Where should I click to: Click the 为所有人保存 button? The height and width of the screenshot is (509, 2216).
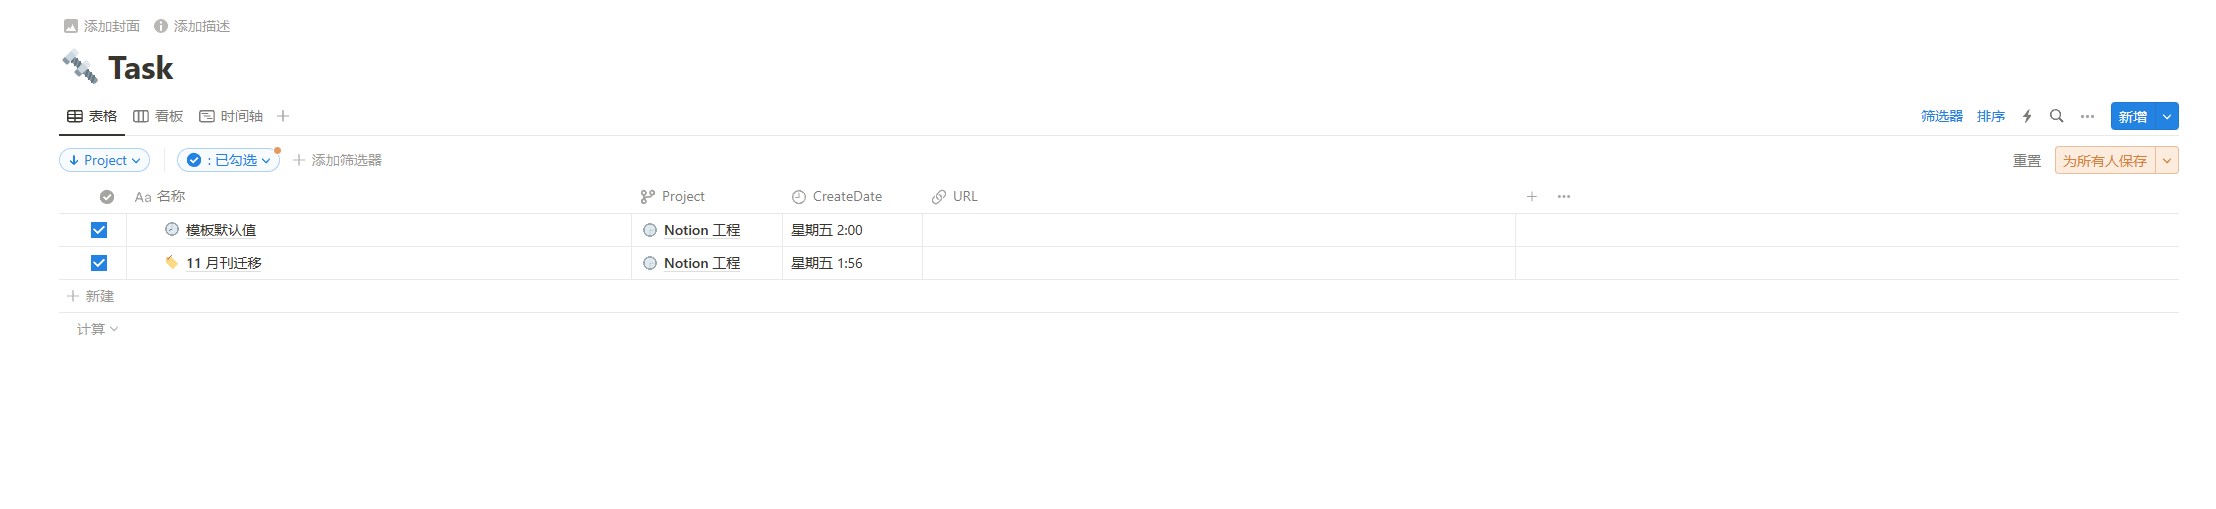[x=2105, y=160]
